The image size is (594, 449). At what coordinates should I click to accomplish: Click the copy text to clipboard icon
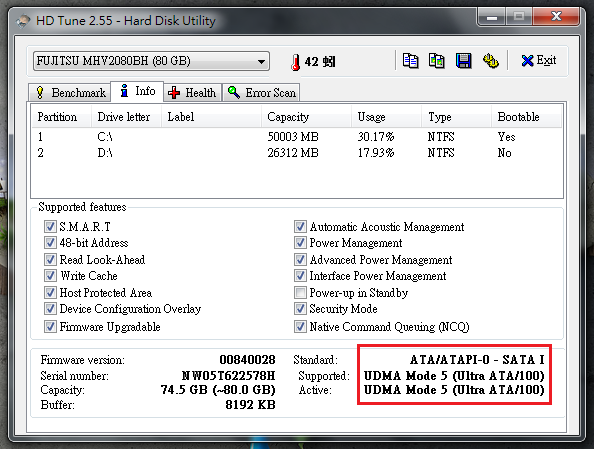(x=411, y=61)
